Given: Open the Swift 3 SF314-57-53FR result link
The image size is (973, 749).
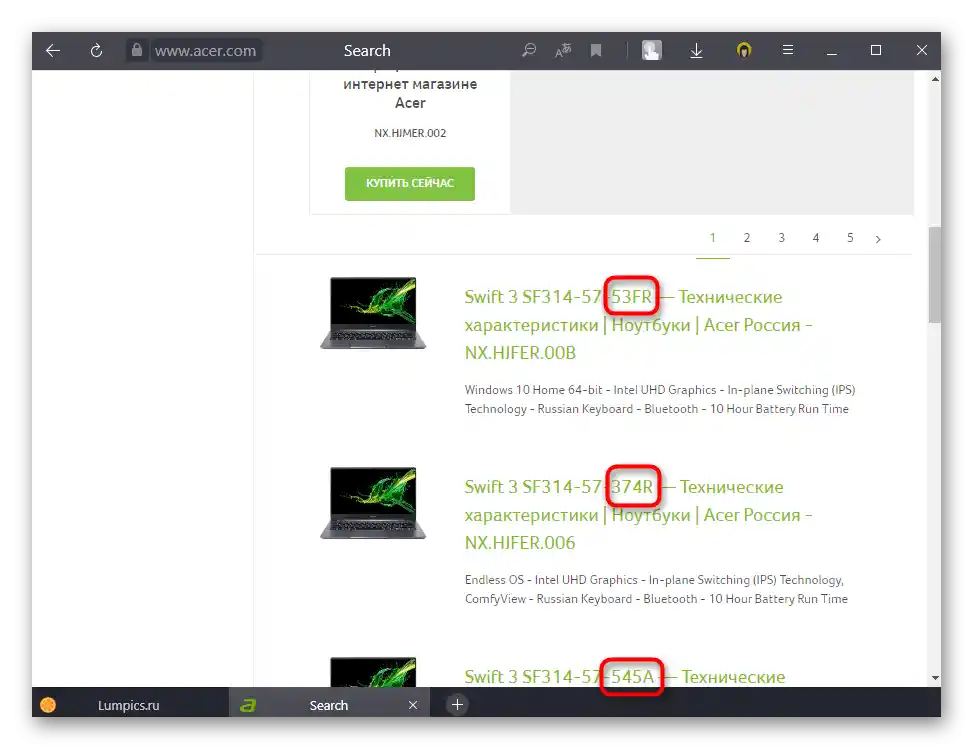Looking at the screenshot, I should click(638, 325).
